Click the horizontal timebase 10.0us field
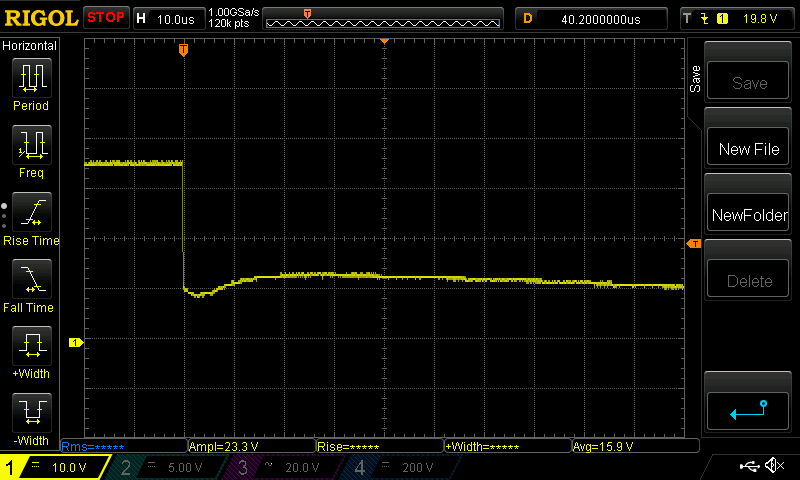This screenshot has width=800, height=480. click(x=168, y=19)
